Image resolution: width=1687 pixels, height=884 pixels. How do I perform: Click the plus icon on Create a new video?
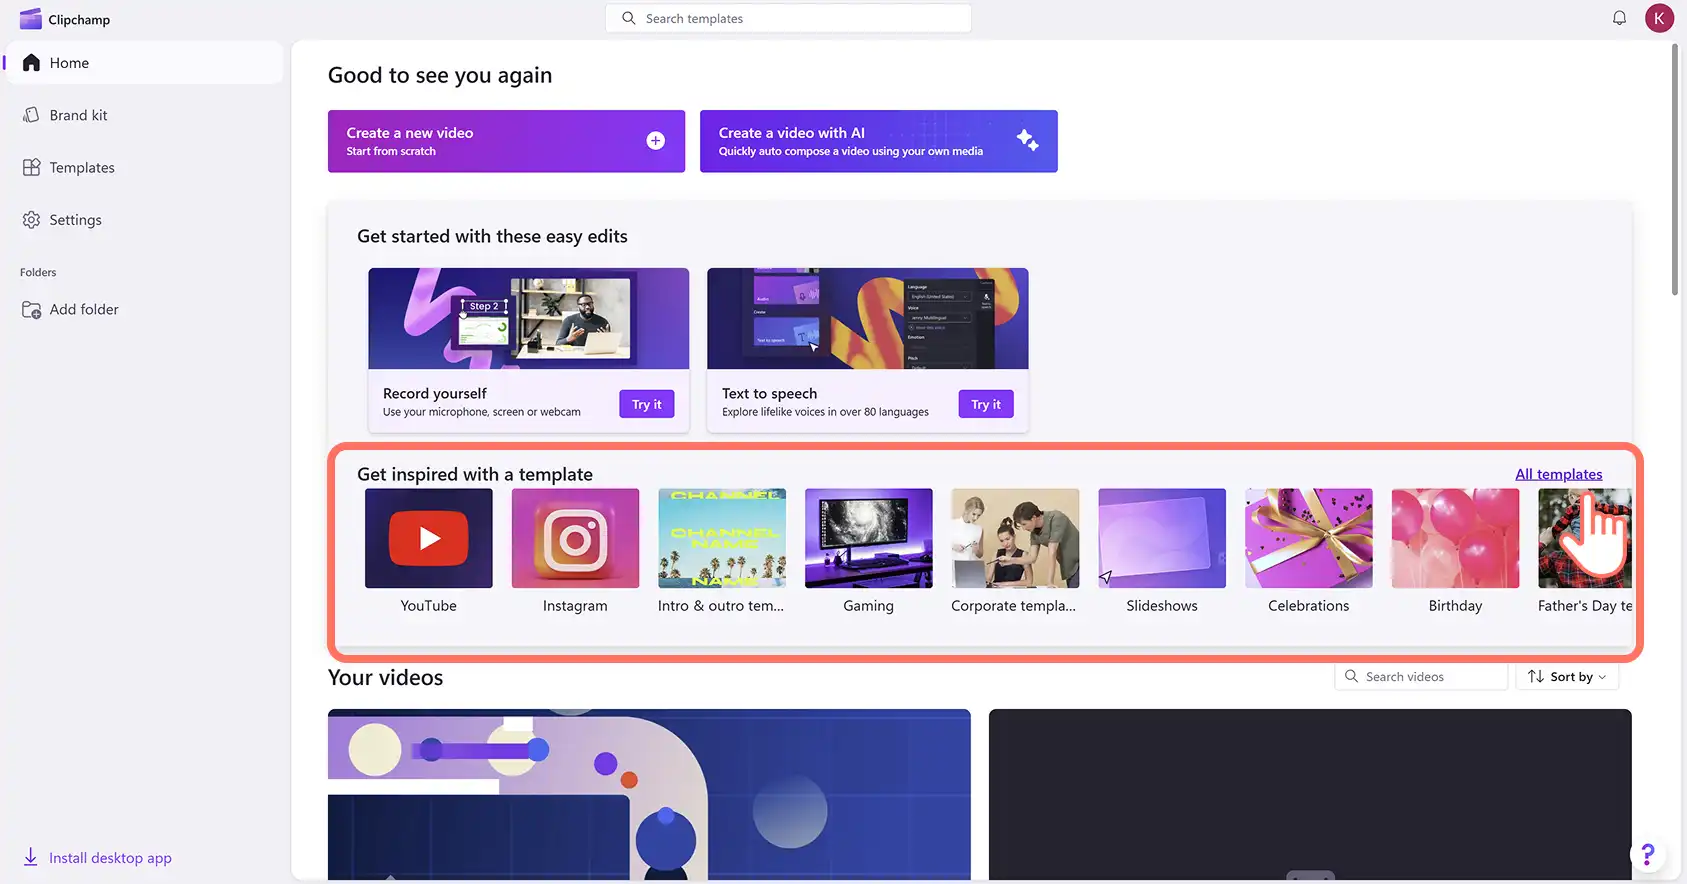(x=656, y=141)
